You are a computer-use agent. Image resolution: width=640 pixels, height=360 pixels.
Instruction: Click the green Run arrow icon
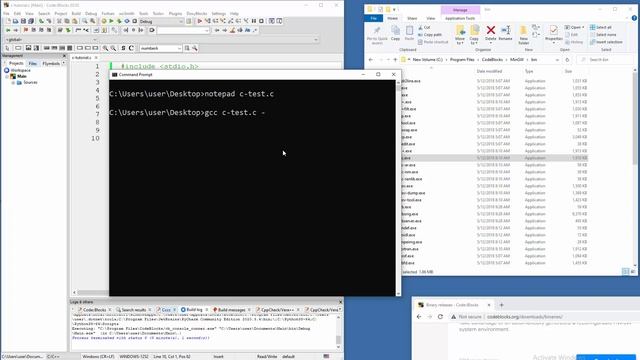pos(111,21)
